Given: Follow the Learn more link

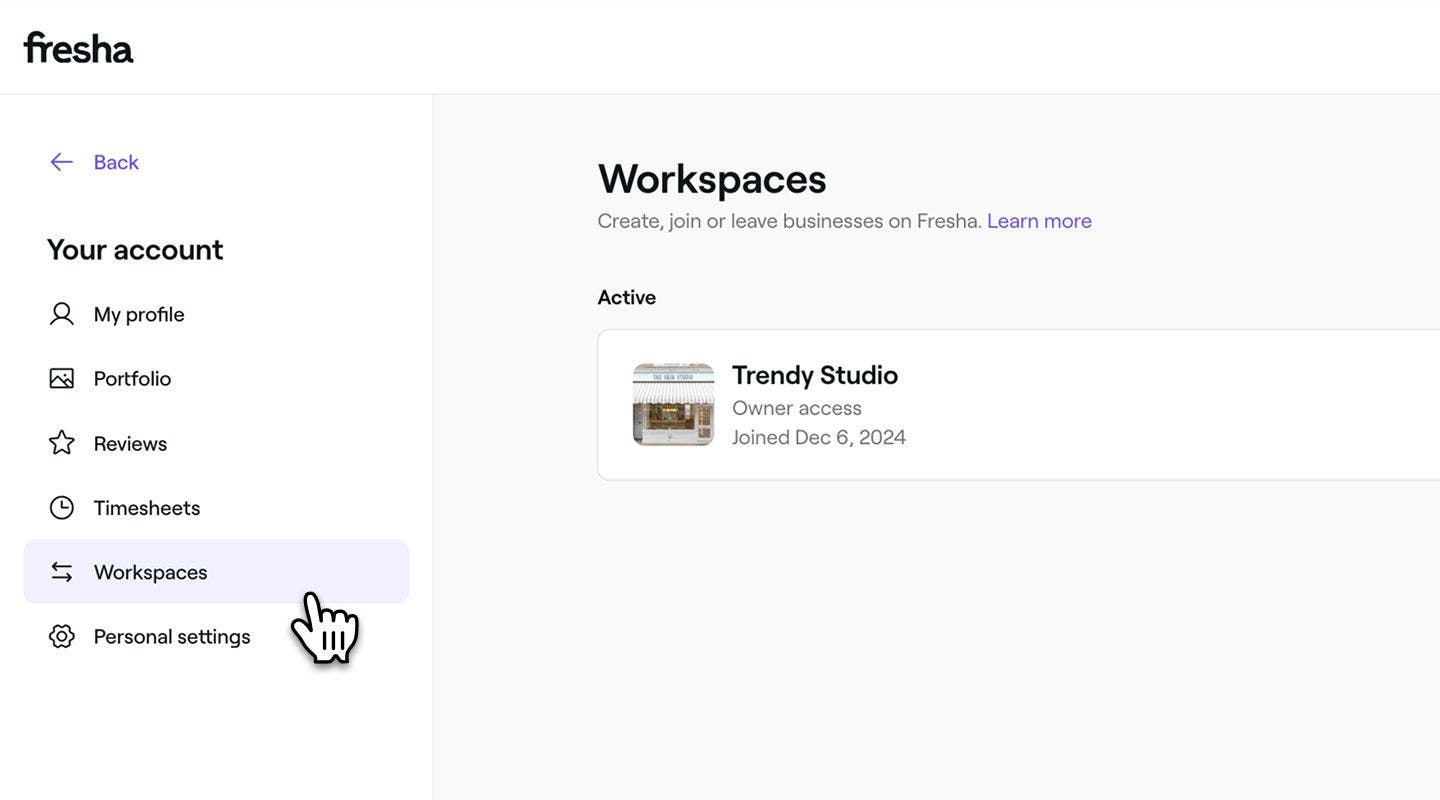Looking at the screenshot, I should [1039, 221].
